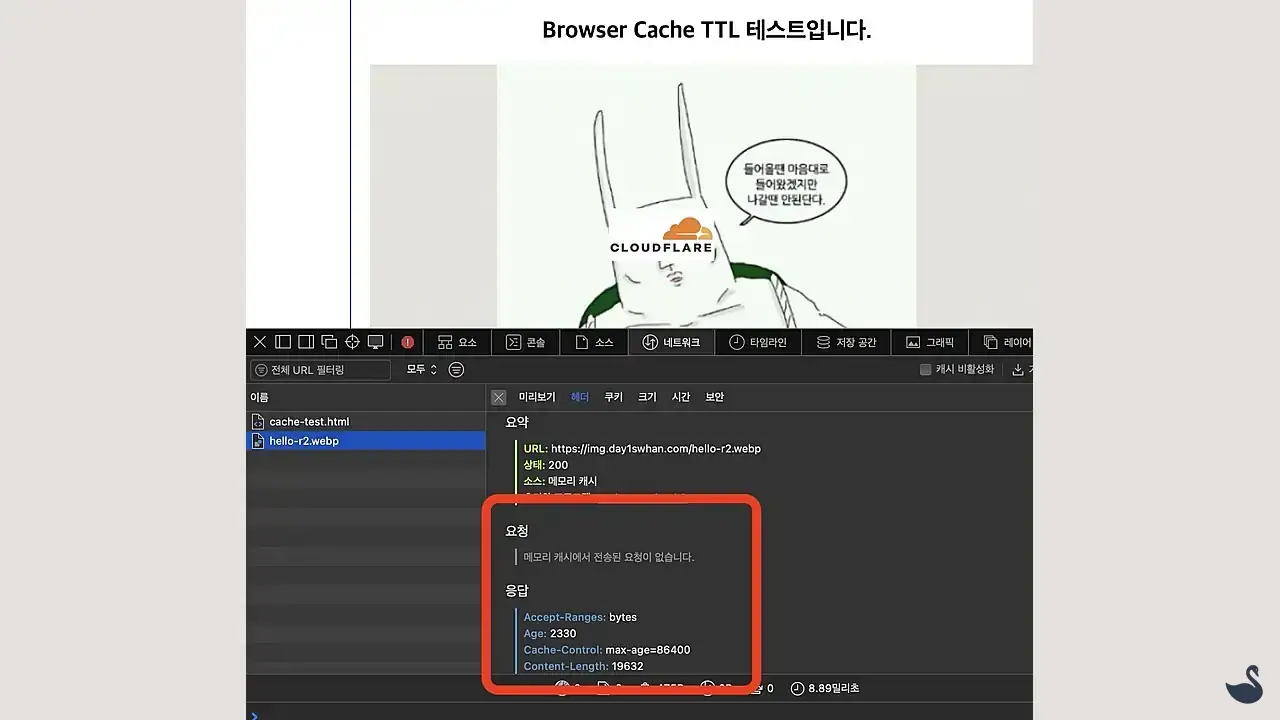Click the console prompt arrow
1280x720 pixels.
click(x=254, y=715)
